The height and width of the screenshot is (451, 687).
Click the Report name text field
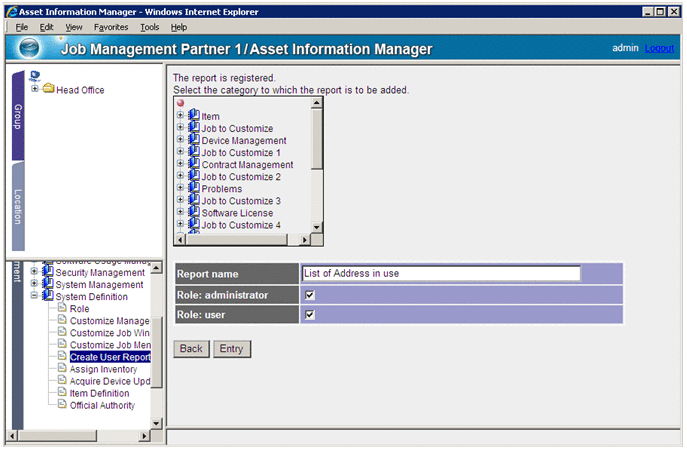(x=441, y=274)
